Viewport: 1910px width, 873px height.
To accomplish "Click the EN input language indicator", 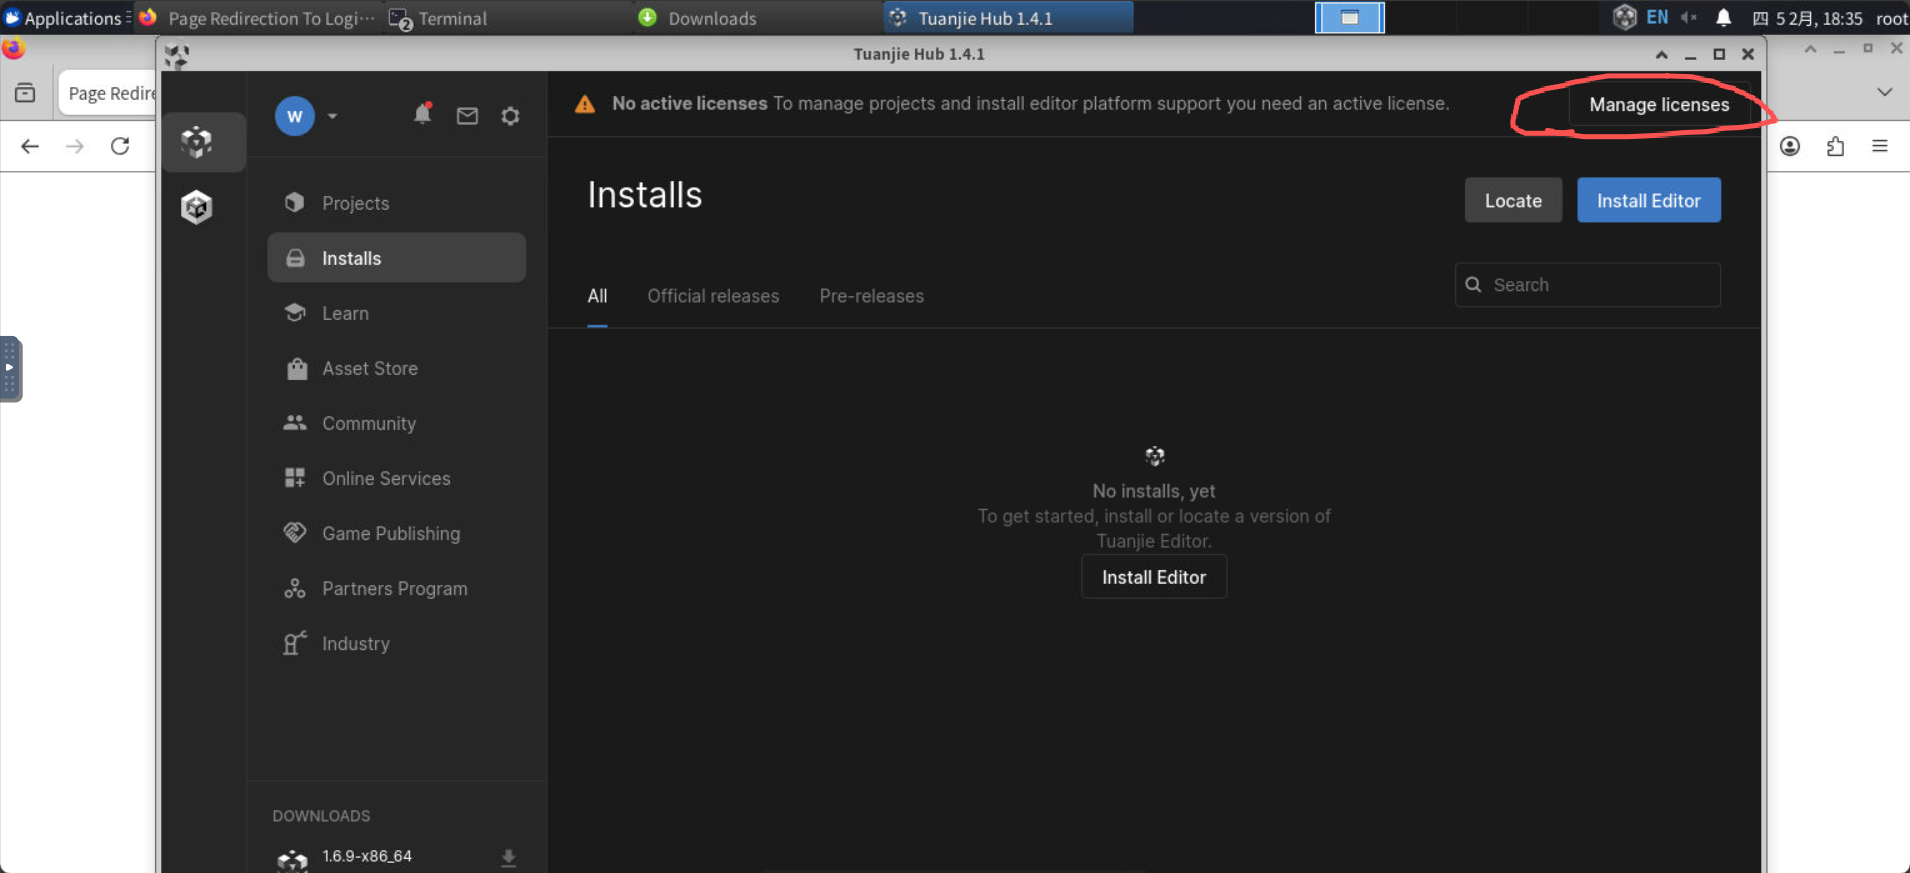I will coord(1657,18).
